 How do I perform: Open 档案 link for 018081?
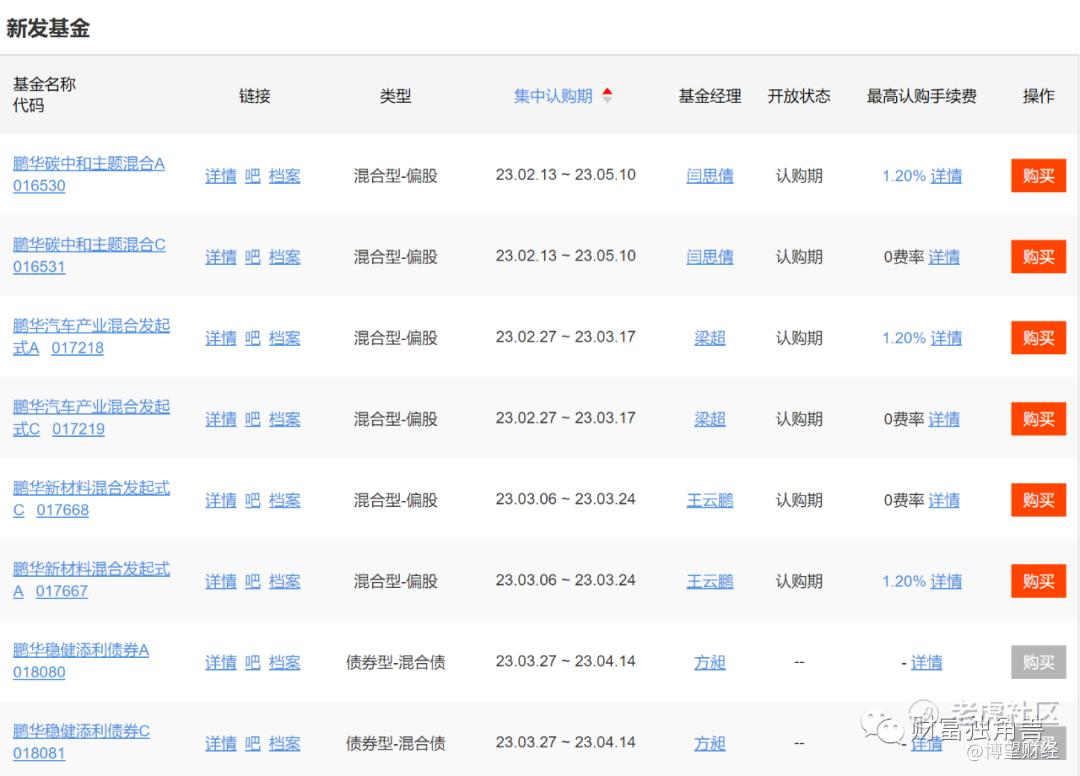tap(284, 744)
